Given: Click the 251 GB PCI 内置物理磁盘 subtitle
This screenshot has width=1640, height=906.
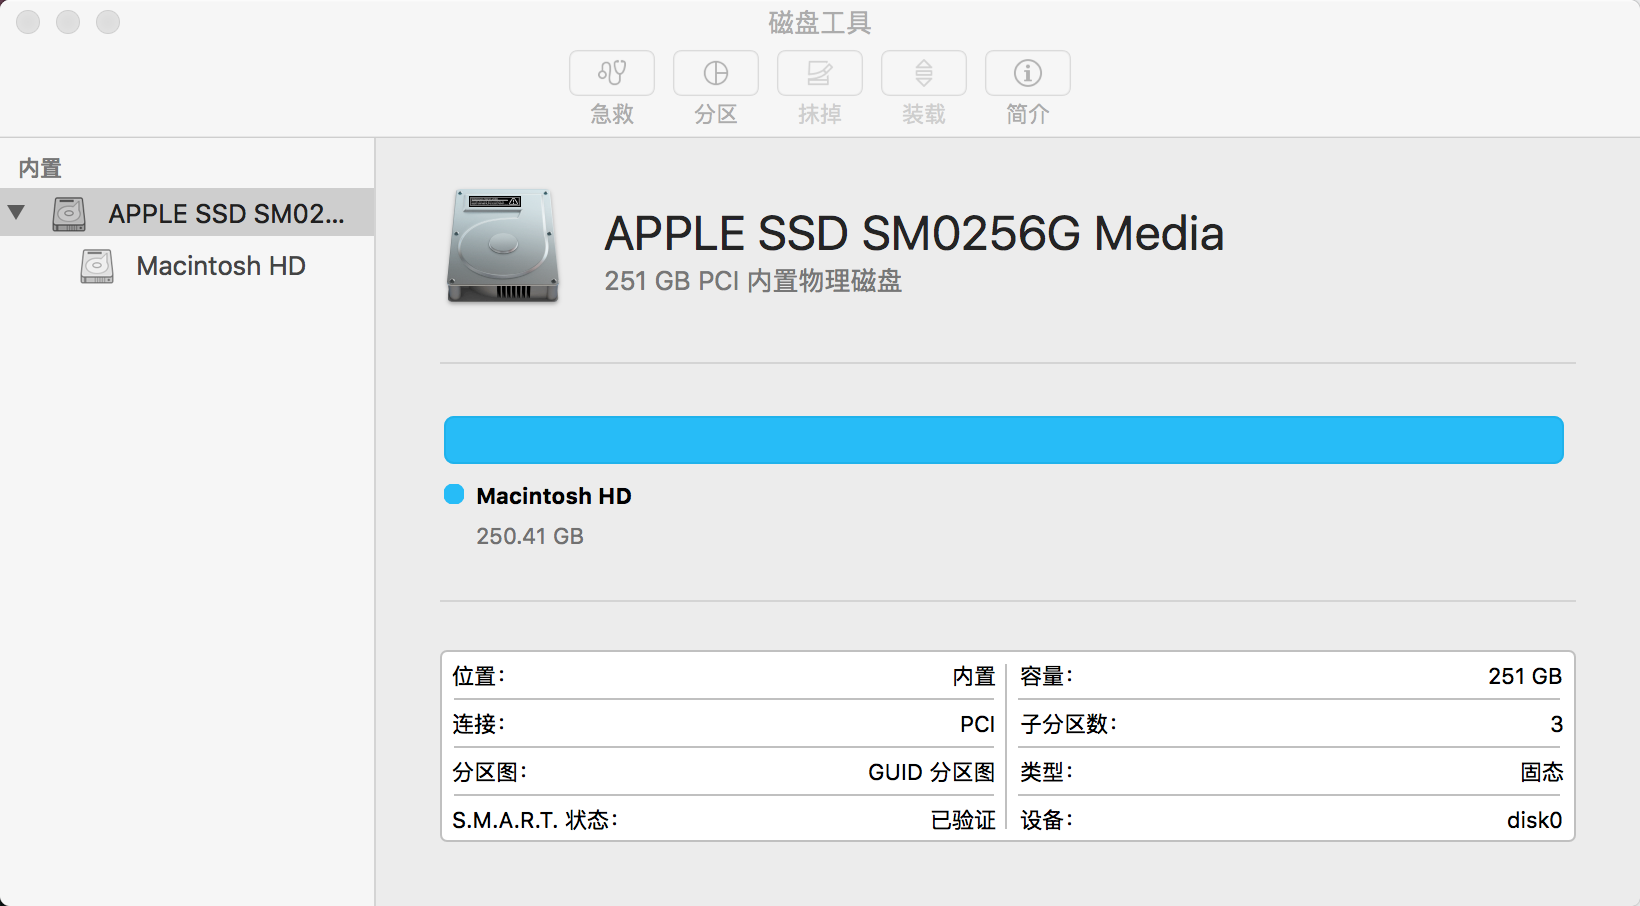Looking at the screenshot, I should 753,281.
